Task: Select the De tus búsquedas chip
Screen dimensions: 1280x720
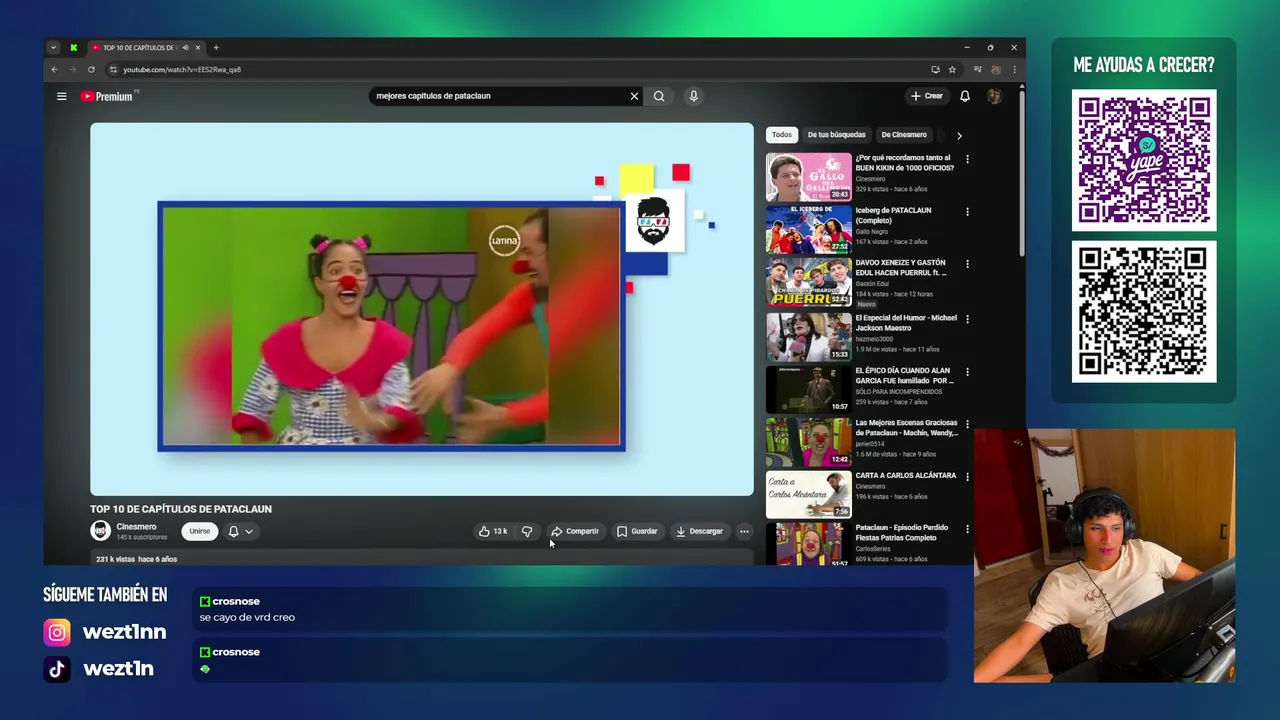Action: point(837,135)
